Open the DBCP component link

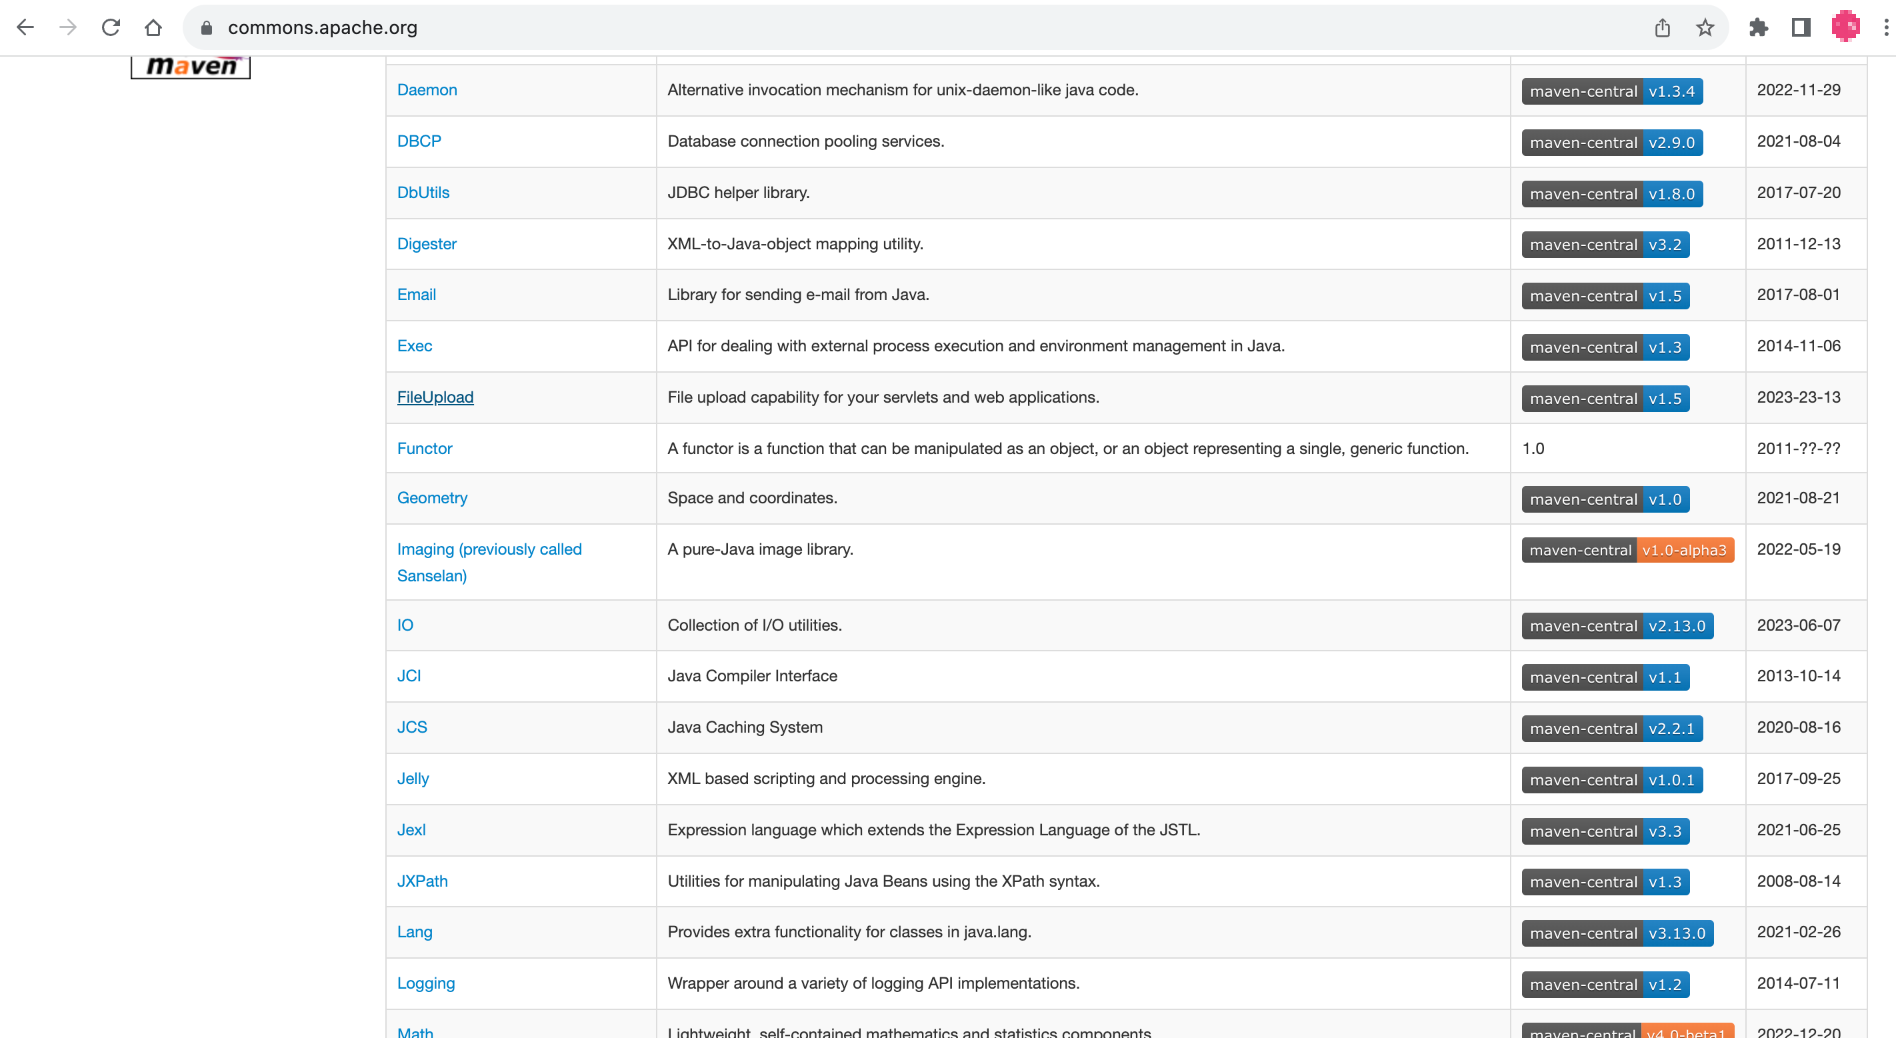(419, 141)
